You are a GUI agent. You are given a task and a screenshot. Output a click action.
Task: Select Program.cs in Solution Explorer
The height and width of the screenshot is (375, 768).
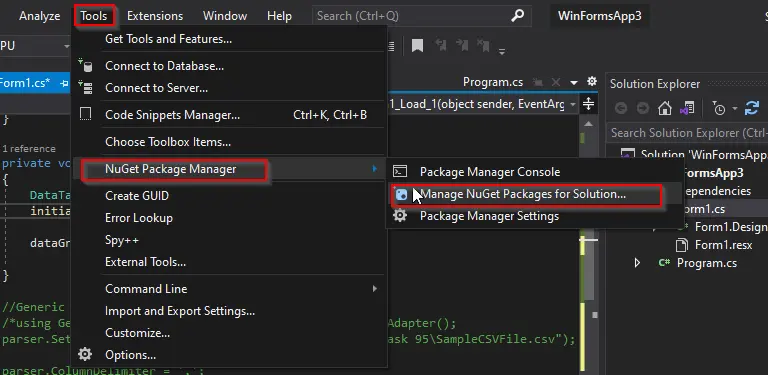pos(706,263)
